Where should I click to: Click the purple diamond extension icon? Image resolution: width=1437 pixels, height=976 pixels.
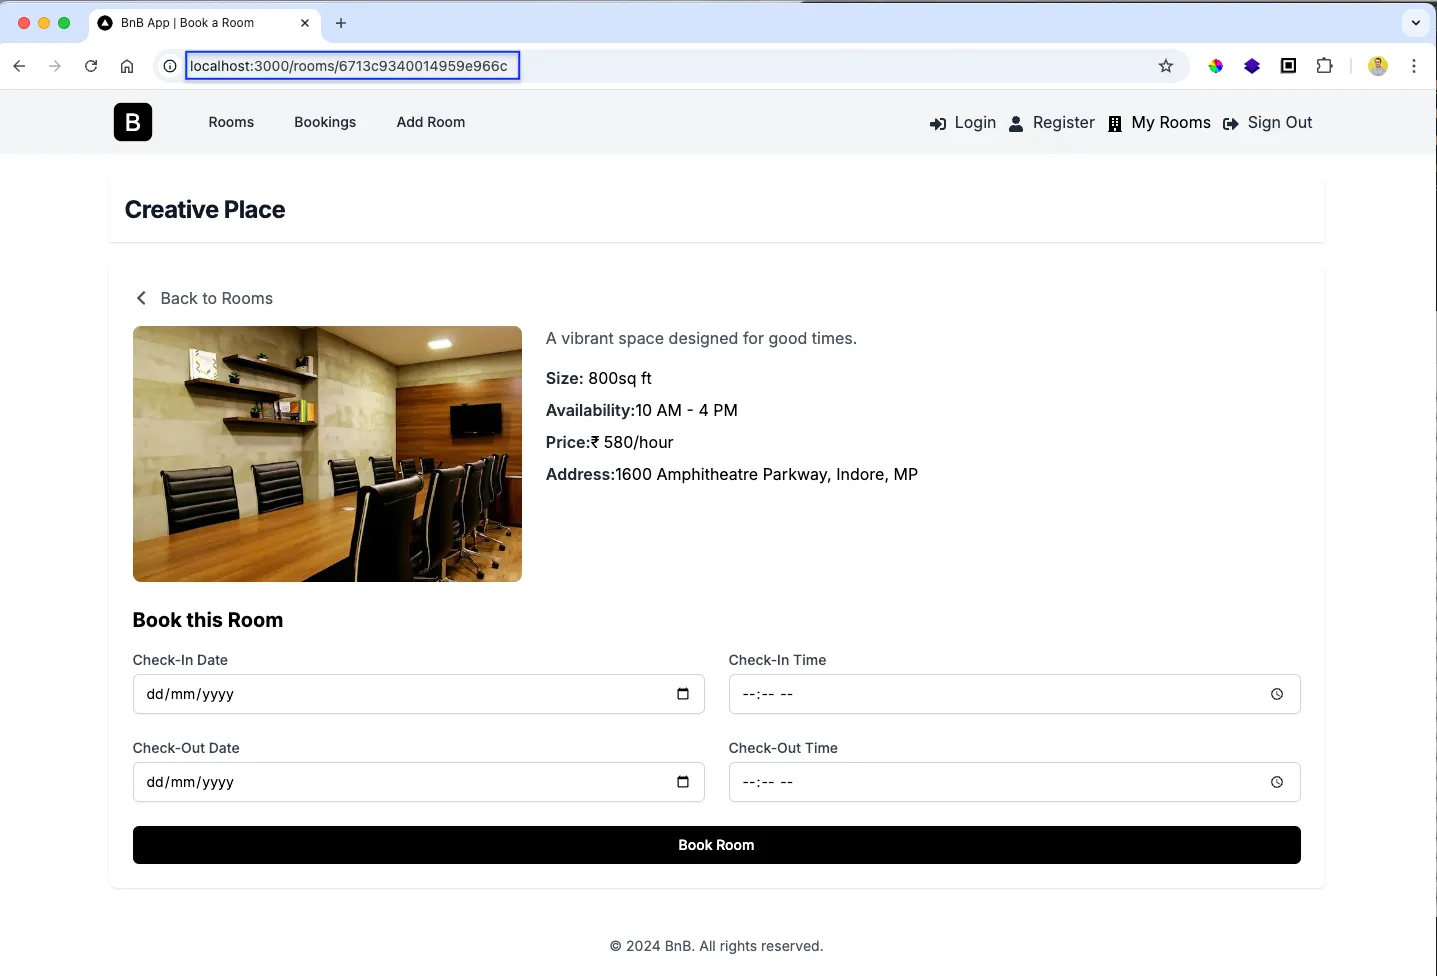pyautogui.click(x=1252, y=66)
